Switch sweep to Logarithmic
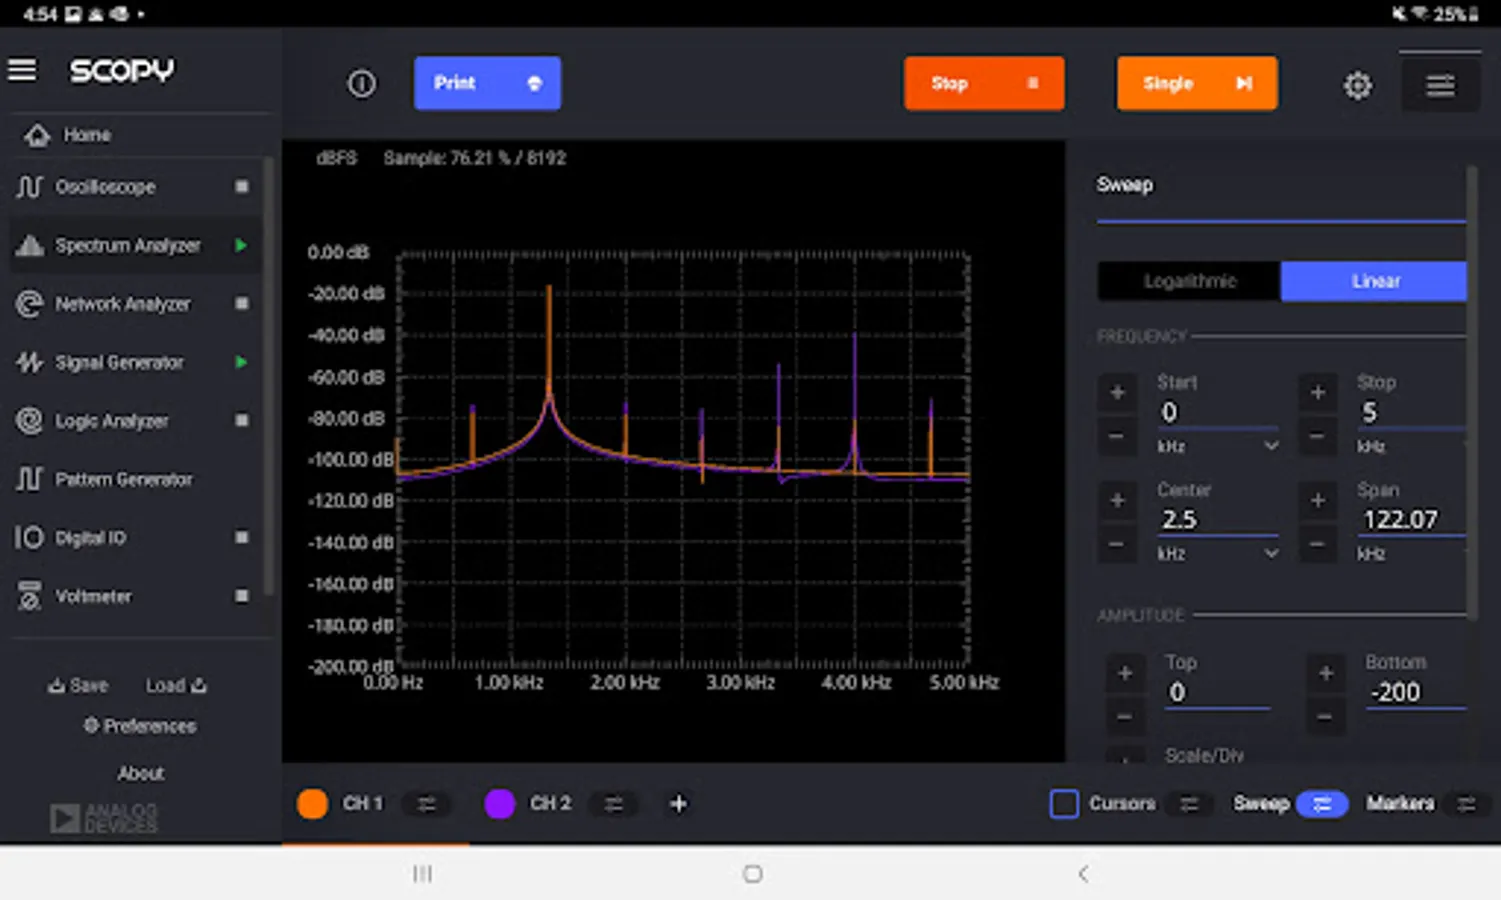1501x900 pixels. coord(1189,282)
